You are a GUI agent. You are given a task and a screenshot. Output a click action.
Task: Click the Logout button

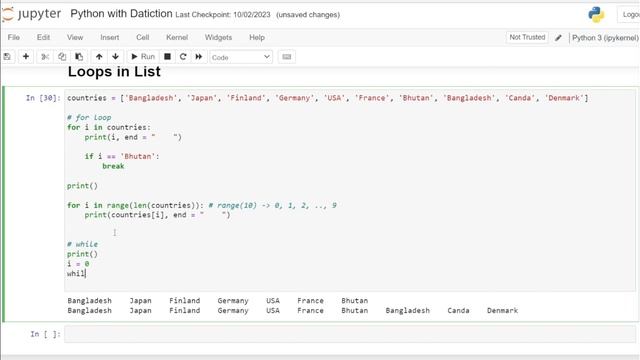point(629,15)
